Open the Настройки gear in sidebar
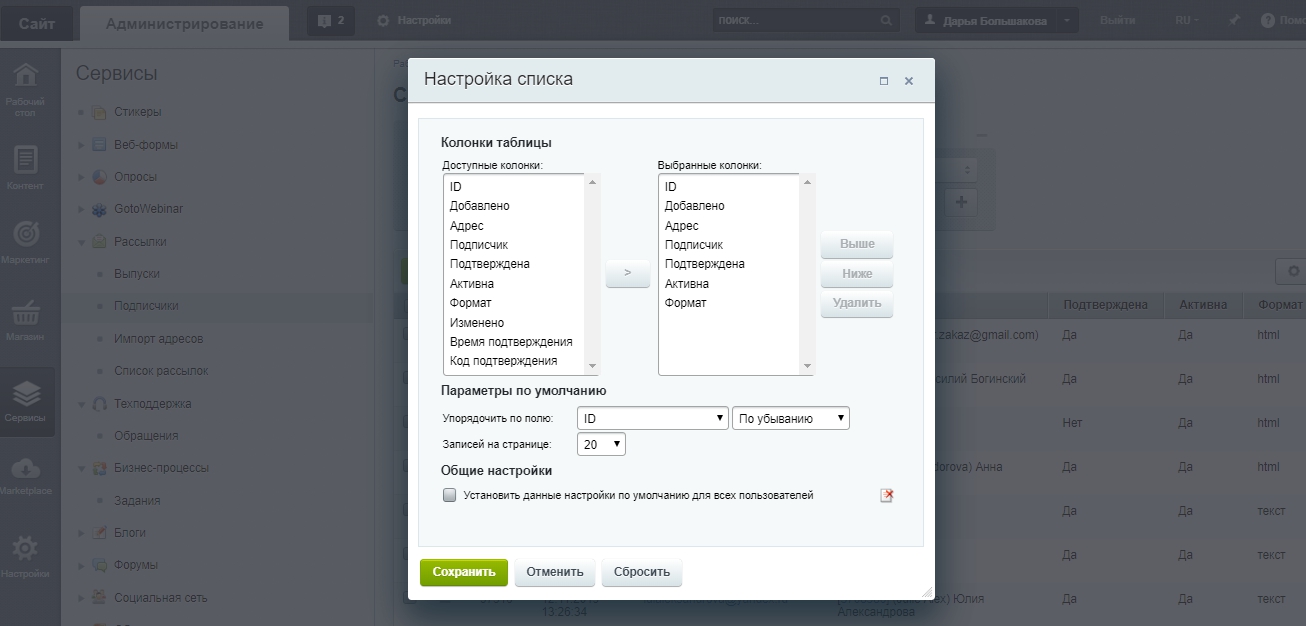The width and height of the screenshot is (1306, 626). click(25, 555)
